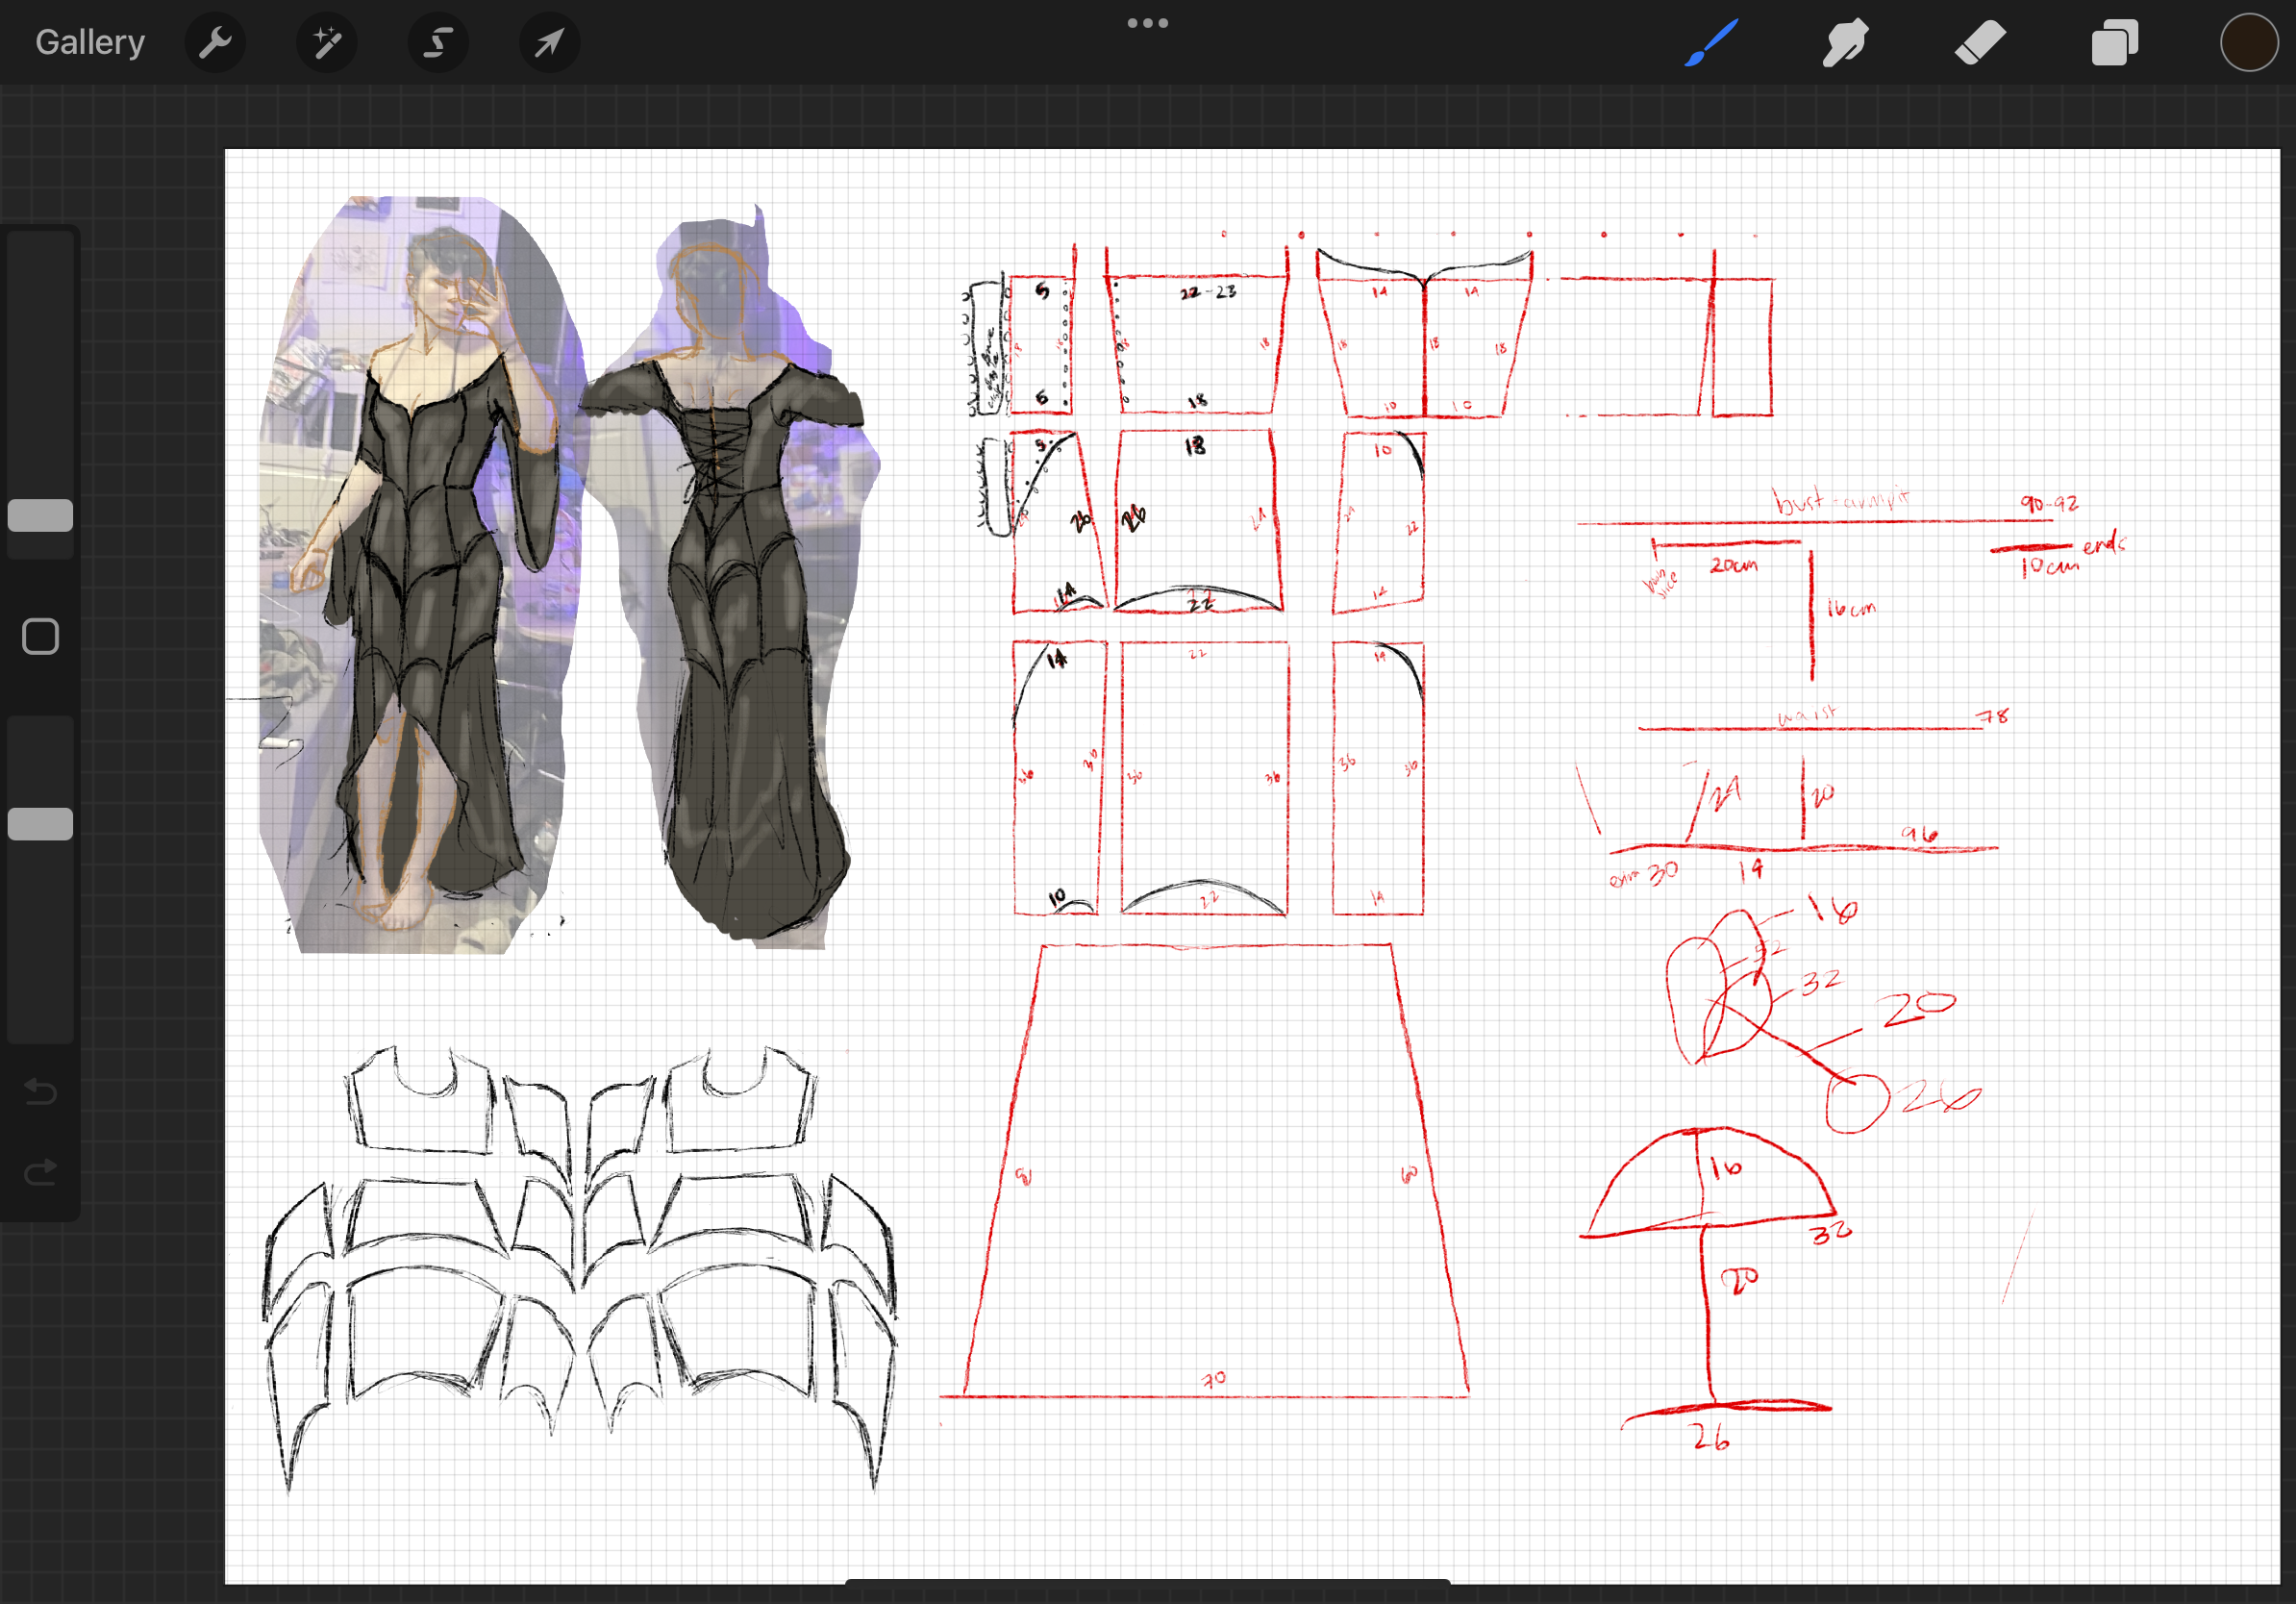2296x1604 pixels.
Task: Open the active color swatch picker
Action: coord(2248,42)
